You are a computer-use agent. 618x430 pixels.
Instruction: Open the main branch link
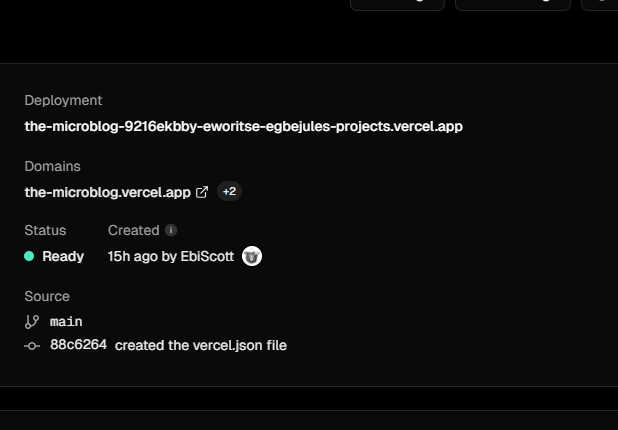click(x=66, y=322)
